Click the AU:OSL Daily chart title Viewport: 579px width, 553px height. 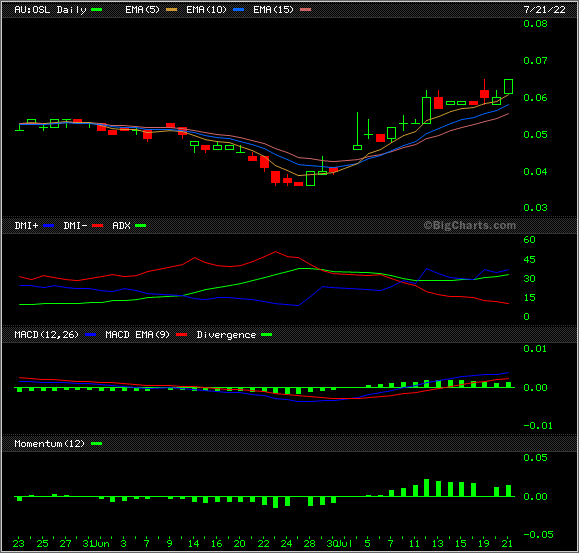click(50, 10)
